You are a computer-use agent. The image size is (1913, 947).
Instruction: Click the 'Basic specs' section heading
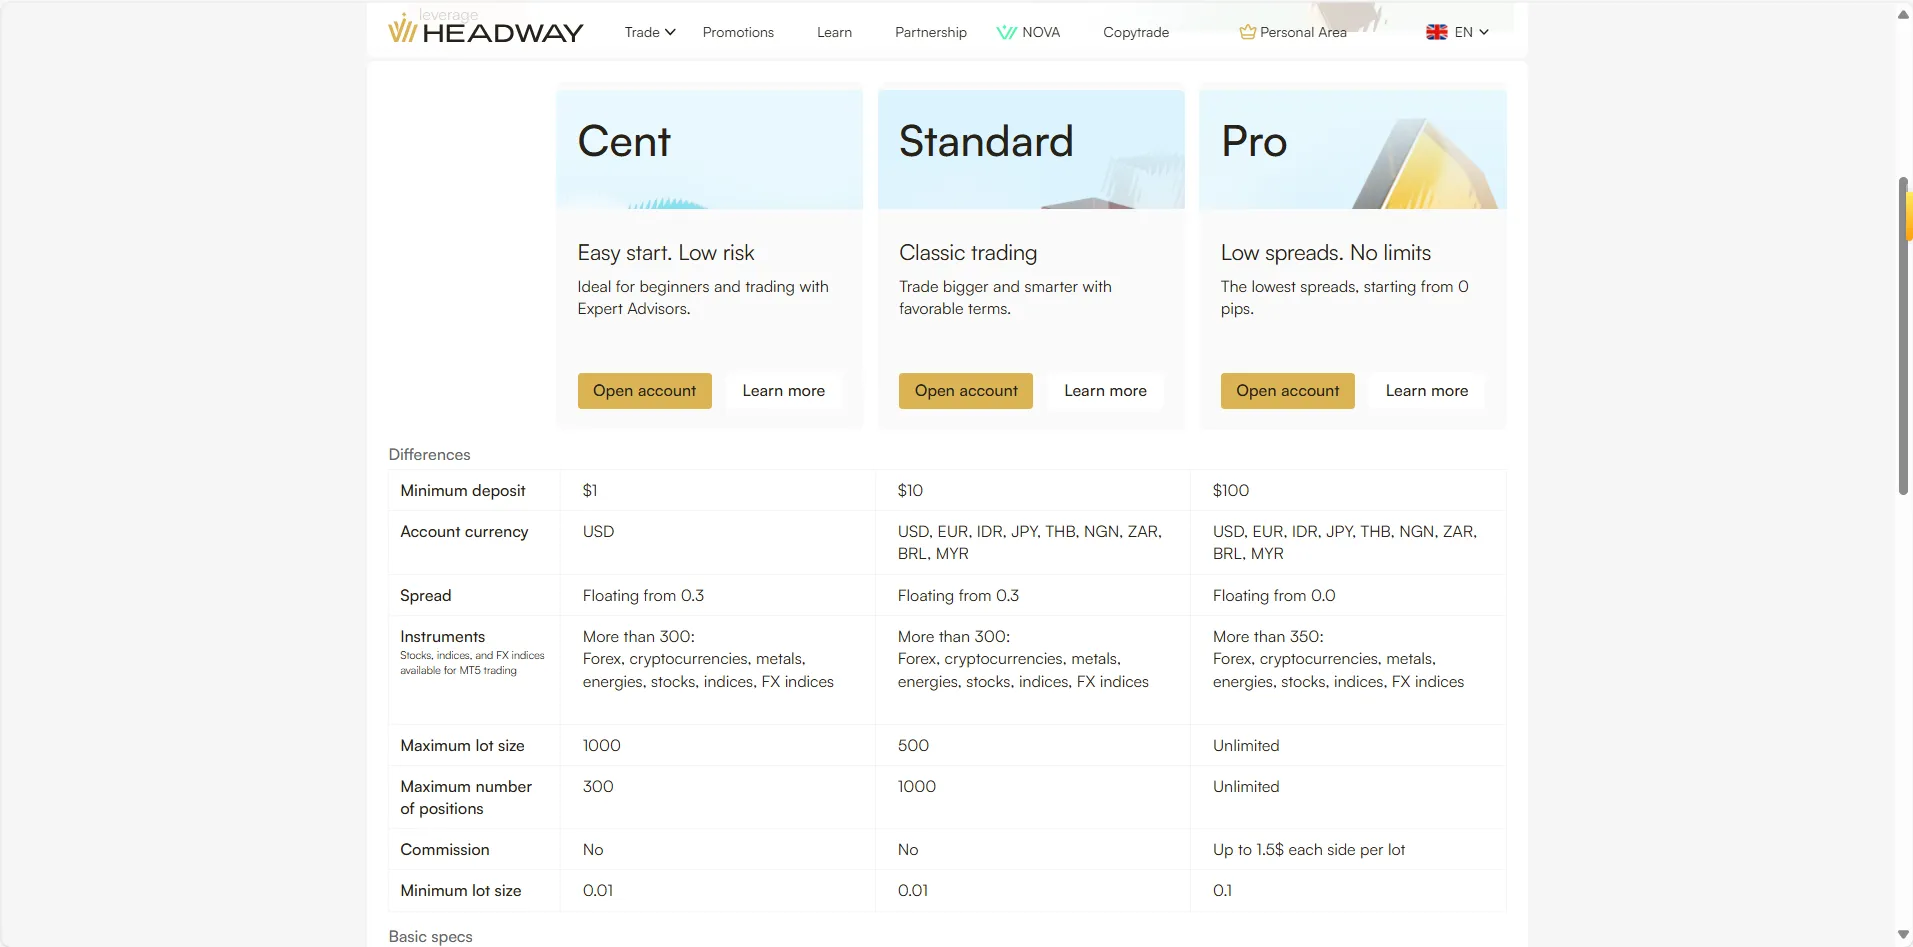pos(430,936)
